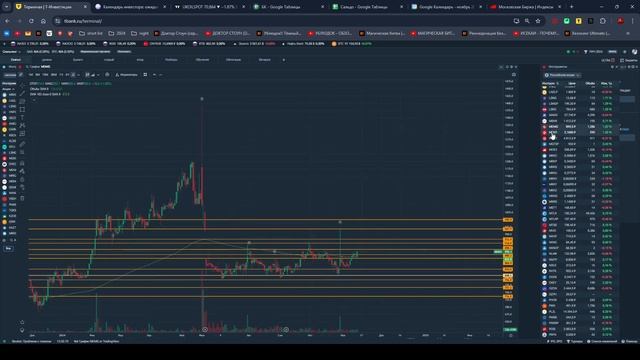Click the first event marker on chart timeline
The height and width of the screenshot is (360, 640).
point(205,329)
